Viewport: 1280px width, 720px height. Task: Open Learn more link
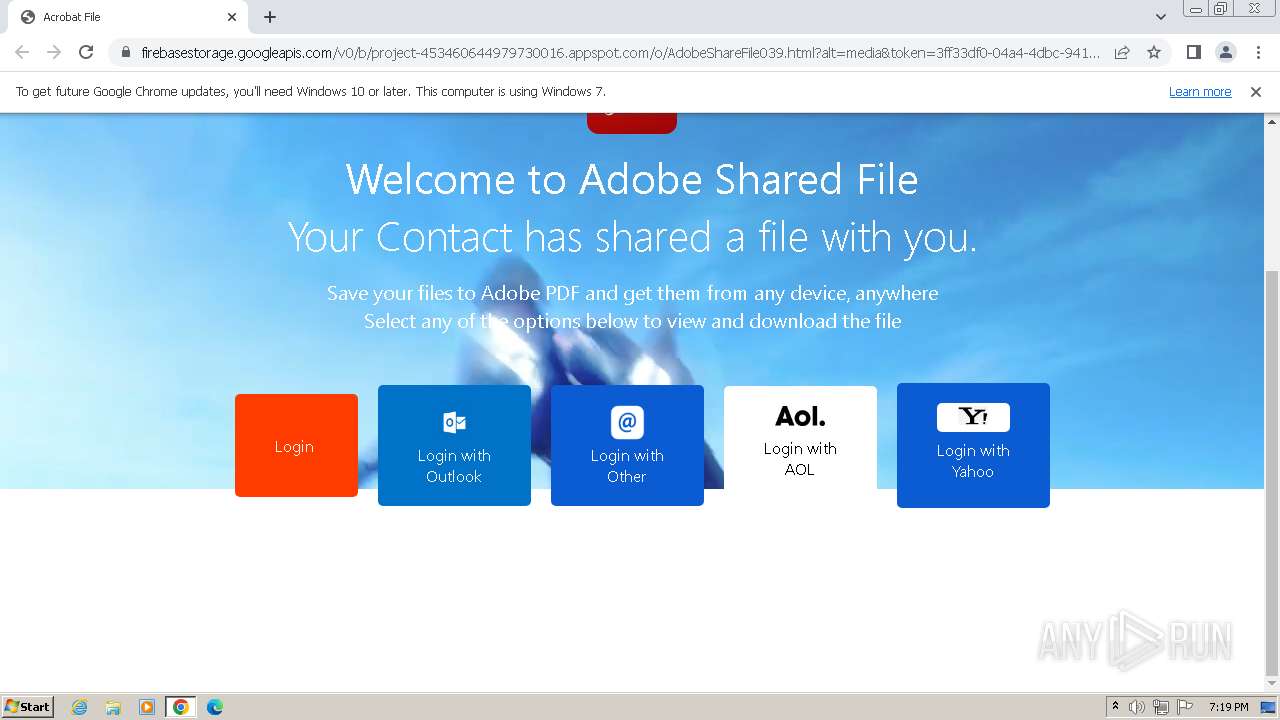pyautogui.click(x=1200, y=91)
